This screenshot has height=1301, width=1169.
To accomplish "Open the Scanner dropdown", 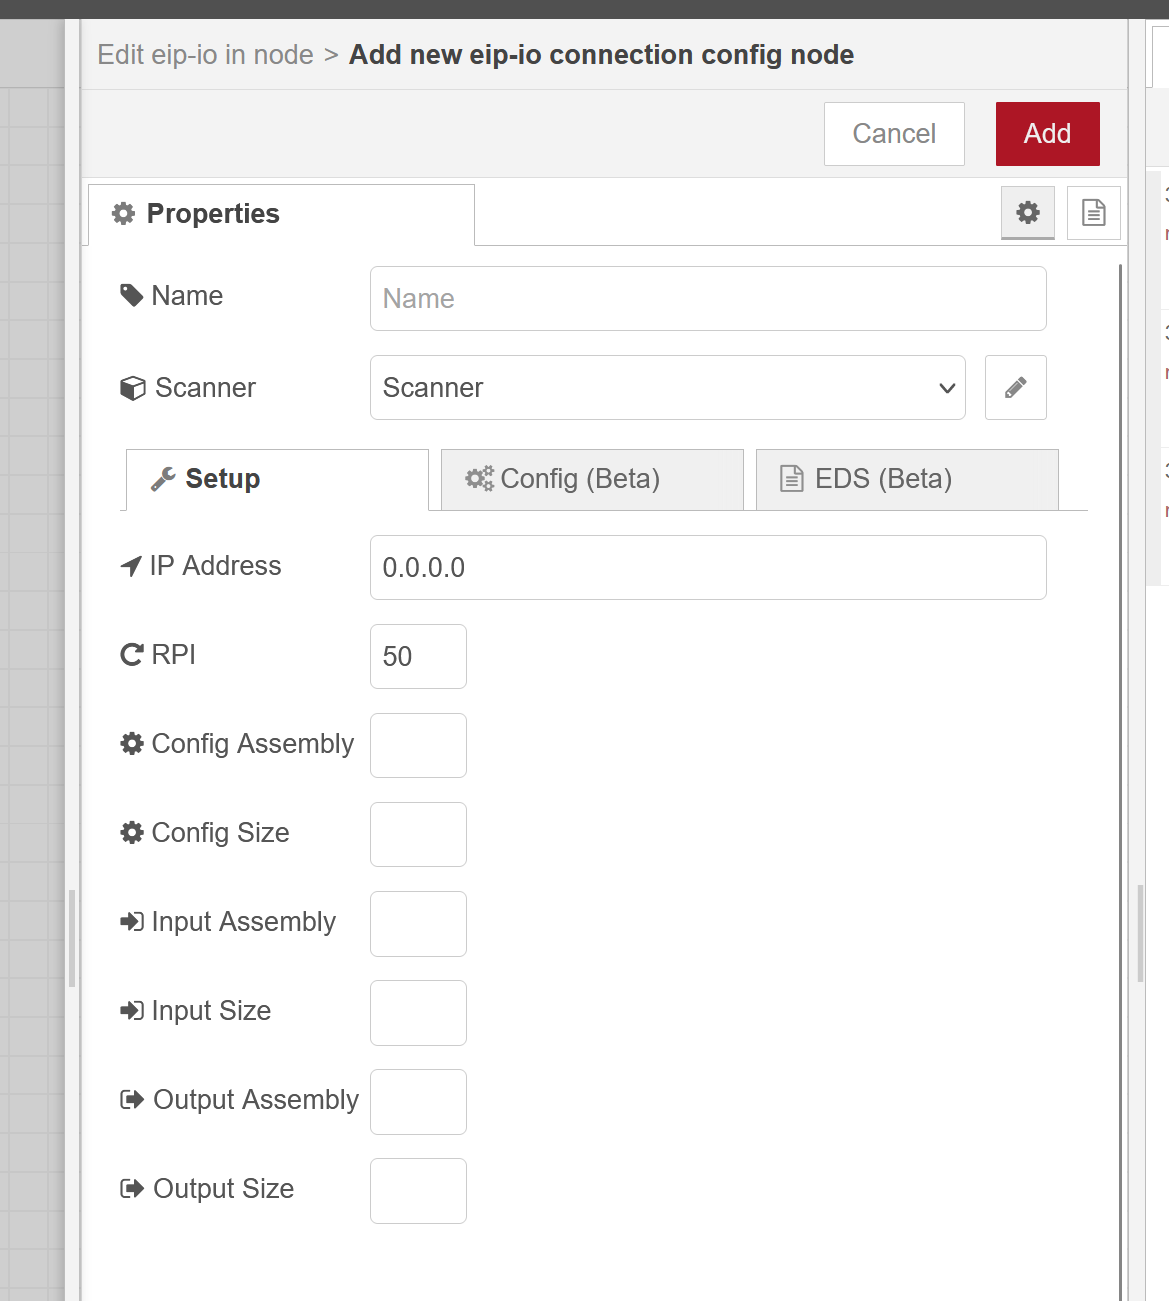I will [x=668, y=387].
